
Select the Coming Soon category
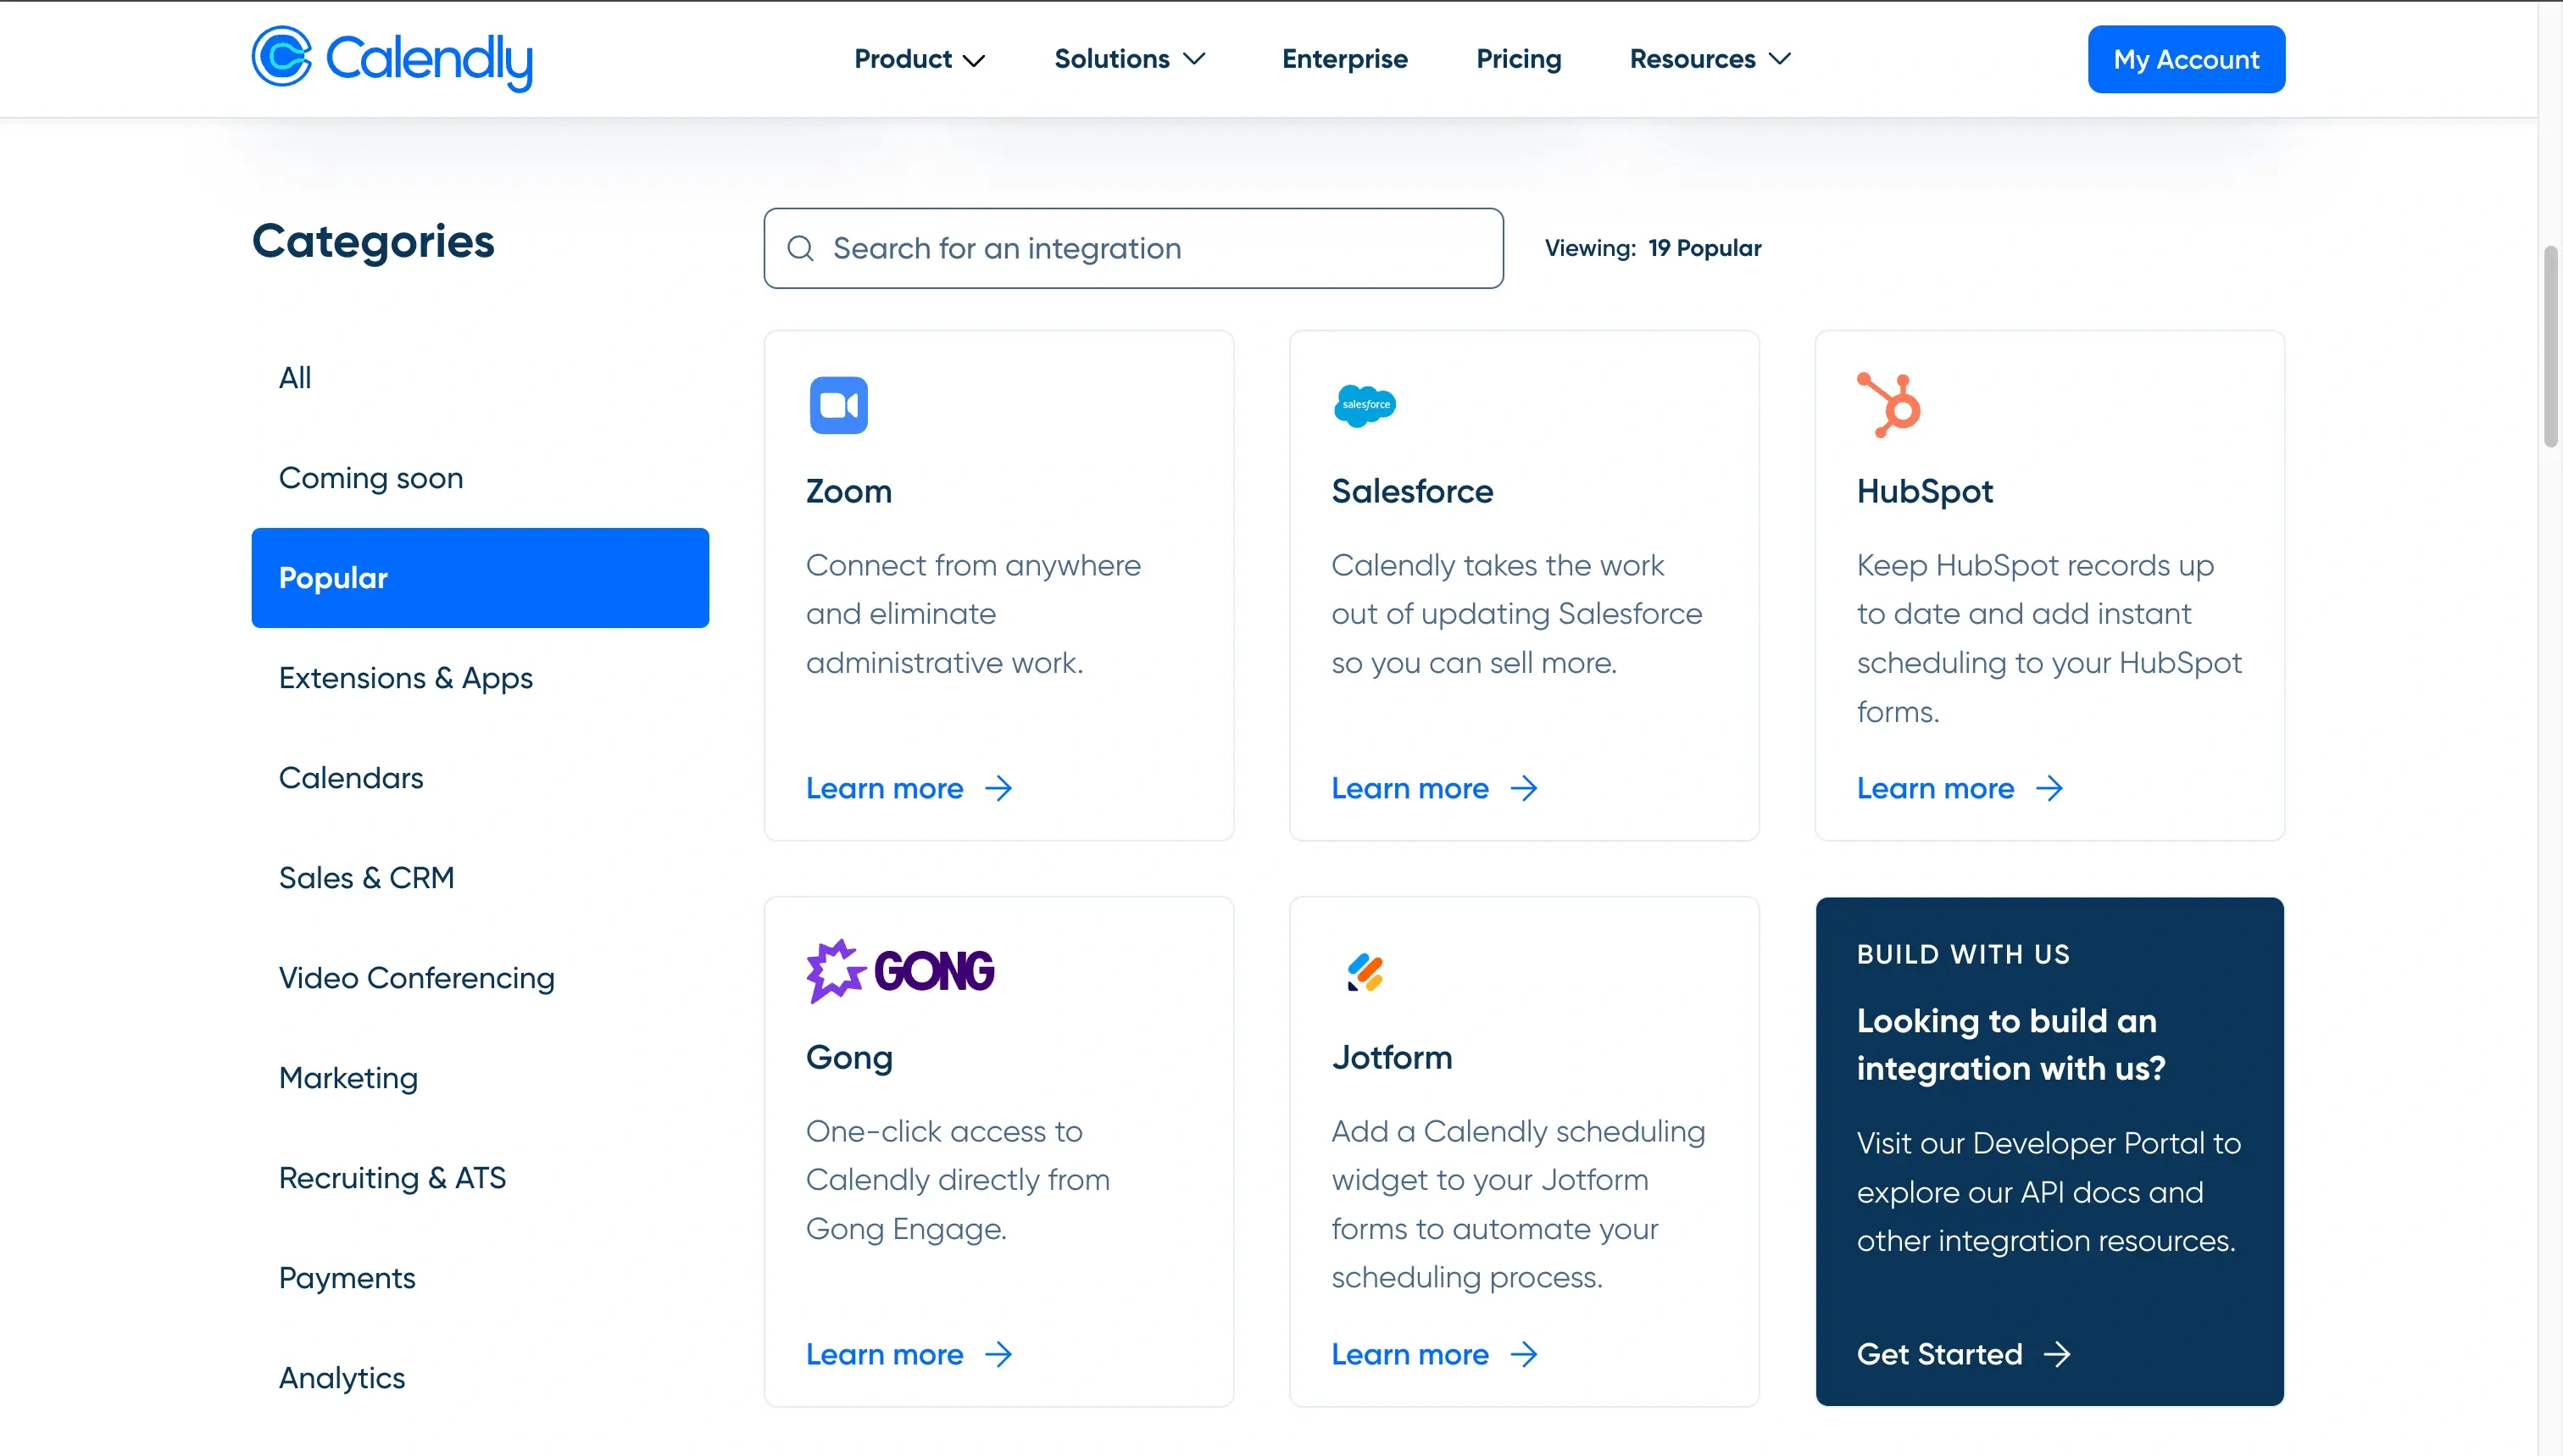(x=371, y=477)
